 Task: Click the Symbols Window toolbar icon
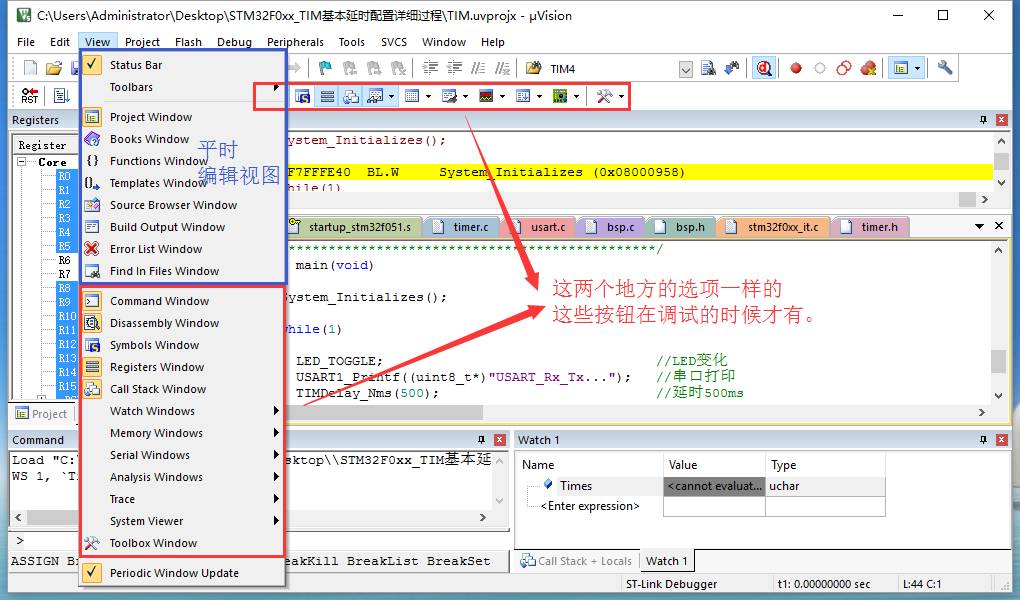click(x=302, y=96)
